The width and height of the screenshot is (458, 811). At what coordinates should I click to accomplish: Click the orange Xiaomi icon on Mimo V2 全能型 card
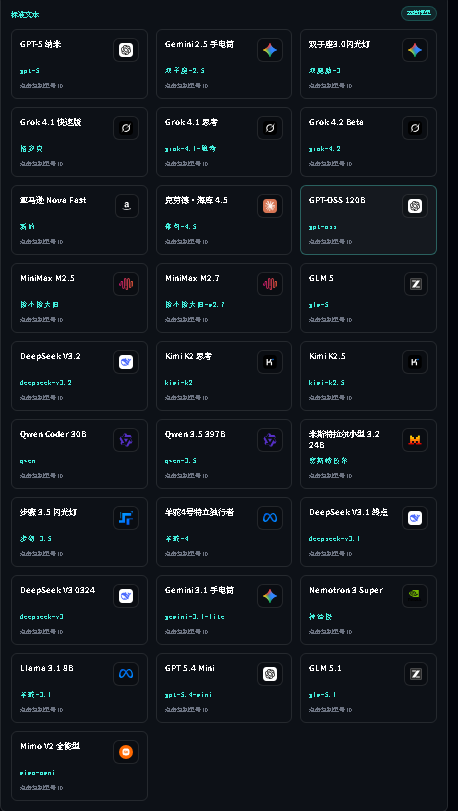126,752
